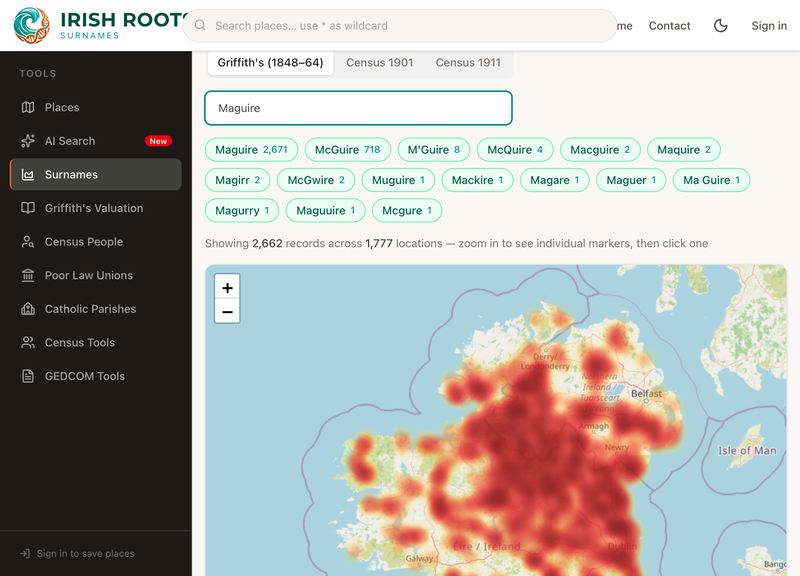Open Poor Law Unions tool
Viewport: 800px width, 576px height.
pyautogui.click(x=96, y=276)
